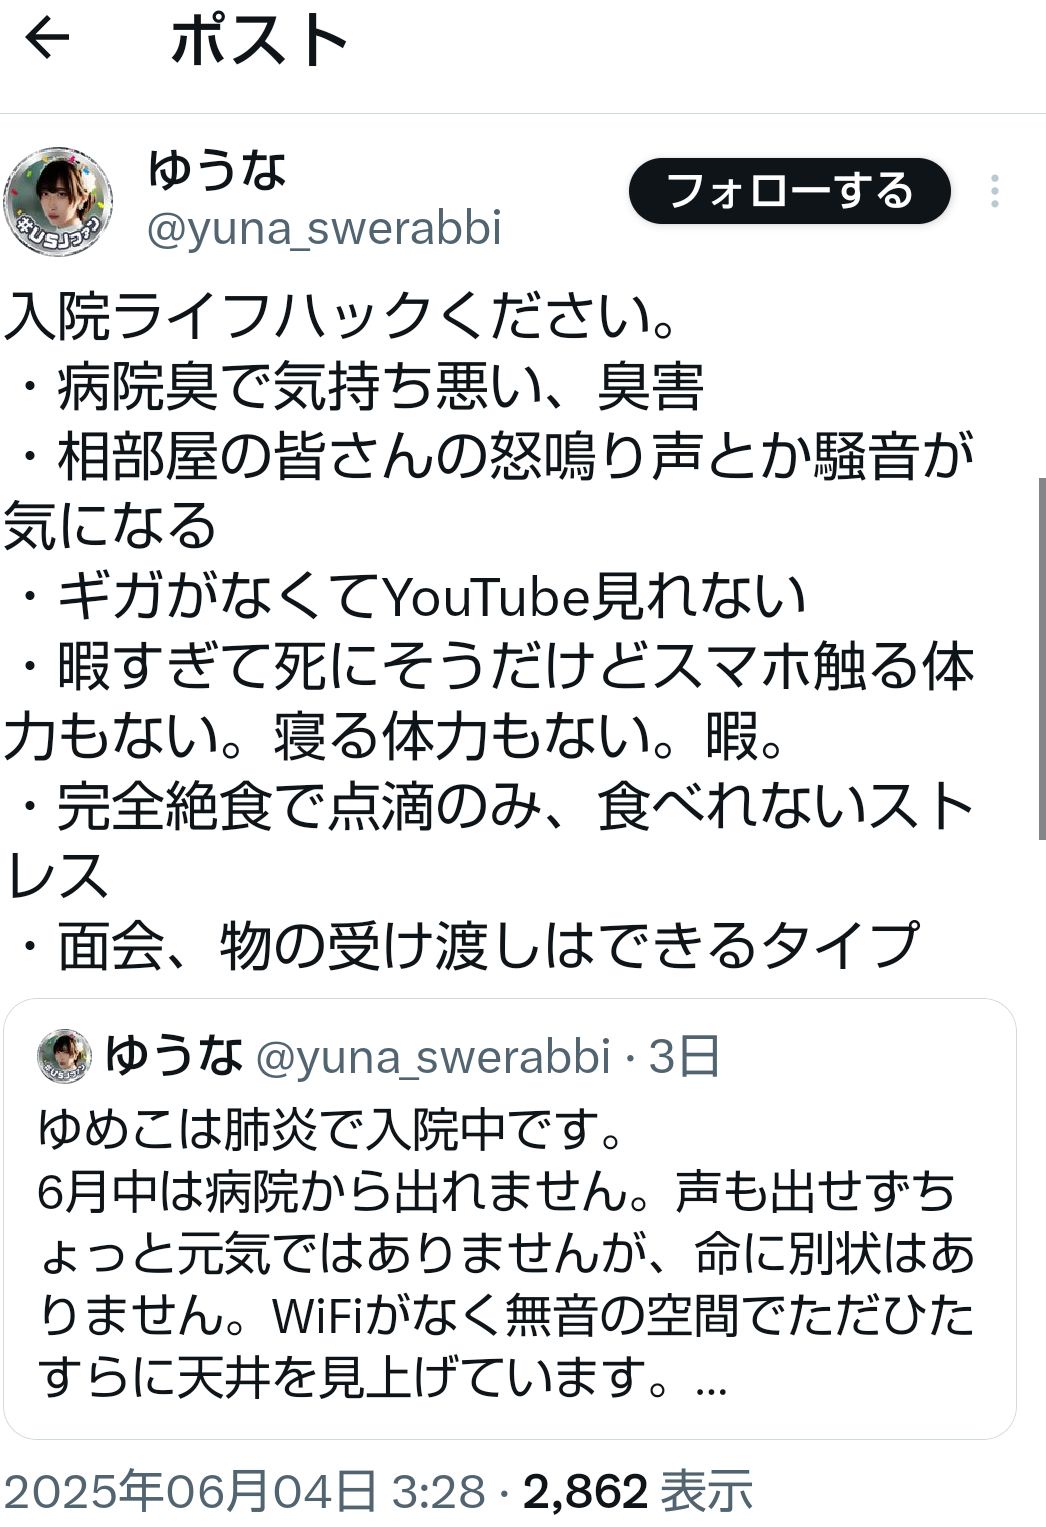Click the main post text starting 入院ライフハック
Image resolution: width=1046 pixels, height=1527 pixels.
click(490, 632)
